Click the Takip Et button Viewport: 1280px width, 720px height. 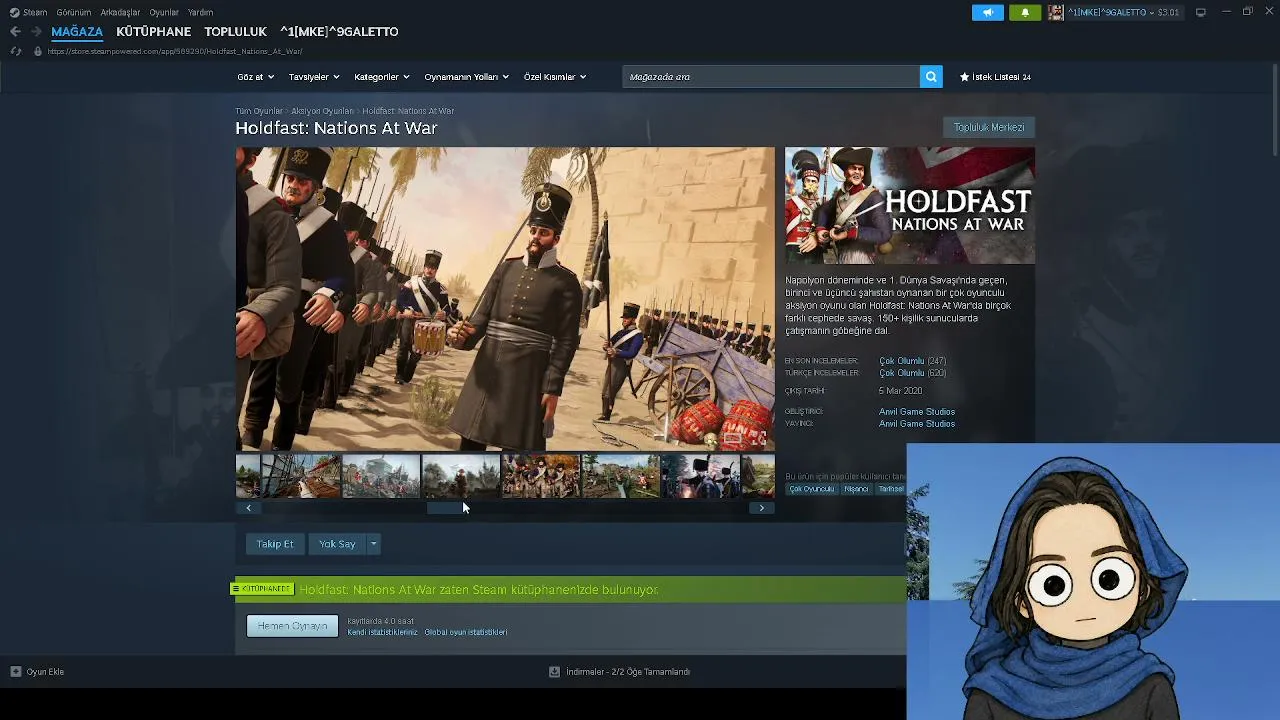pos(275,544)
